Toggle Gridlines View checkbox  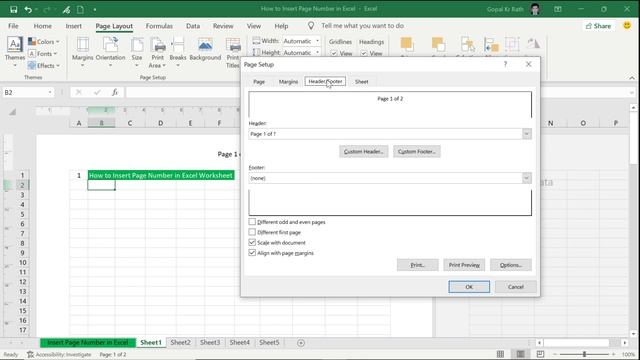pyautogui.click(x=334, y=53)
